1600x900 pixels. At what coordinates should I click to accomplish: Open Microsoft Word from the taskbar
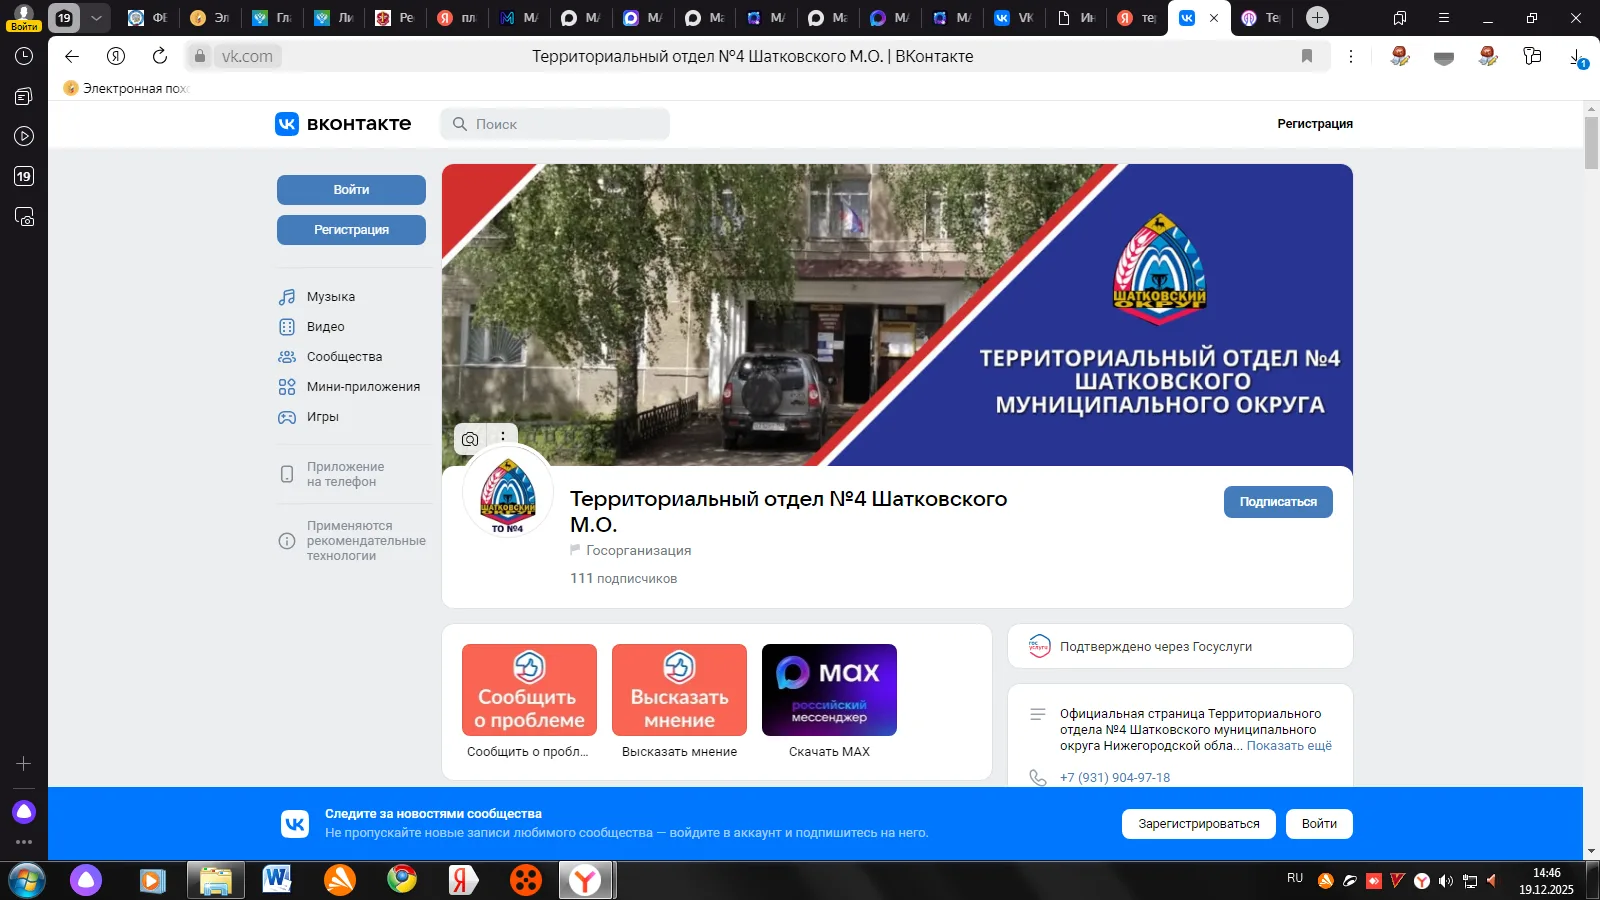coord(277,880)
